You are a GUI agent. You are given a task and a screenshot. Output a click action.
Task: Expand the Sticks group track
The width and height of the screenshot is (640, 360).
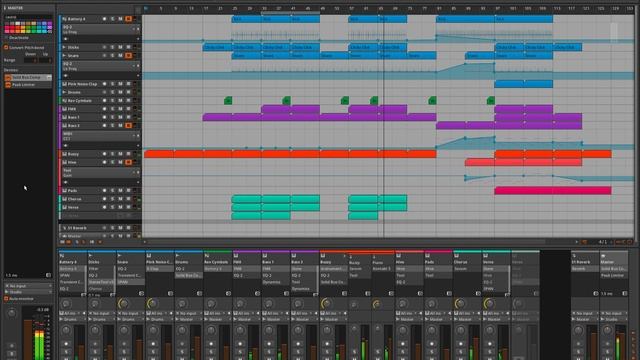point(64,47)
